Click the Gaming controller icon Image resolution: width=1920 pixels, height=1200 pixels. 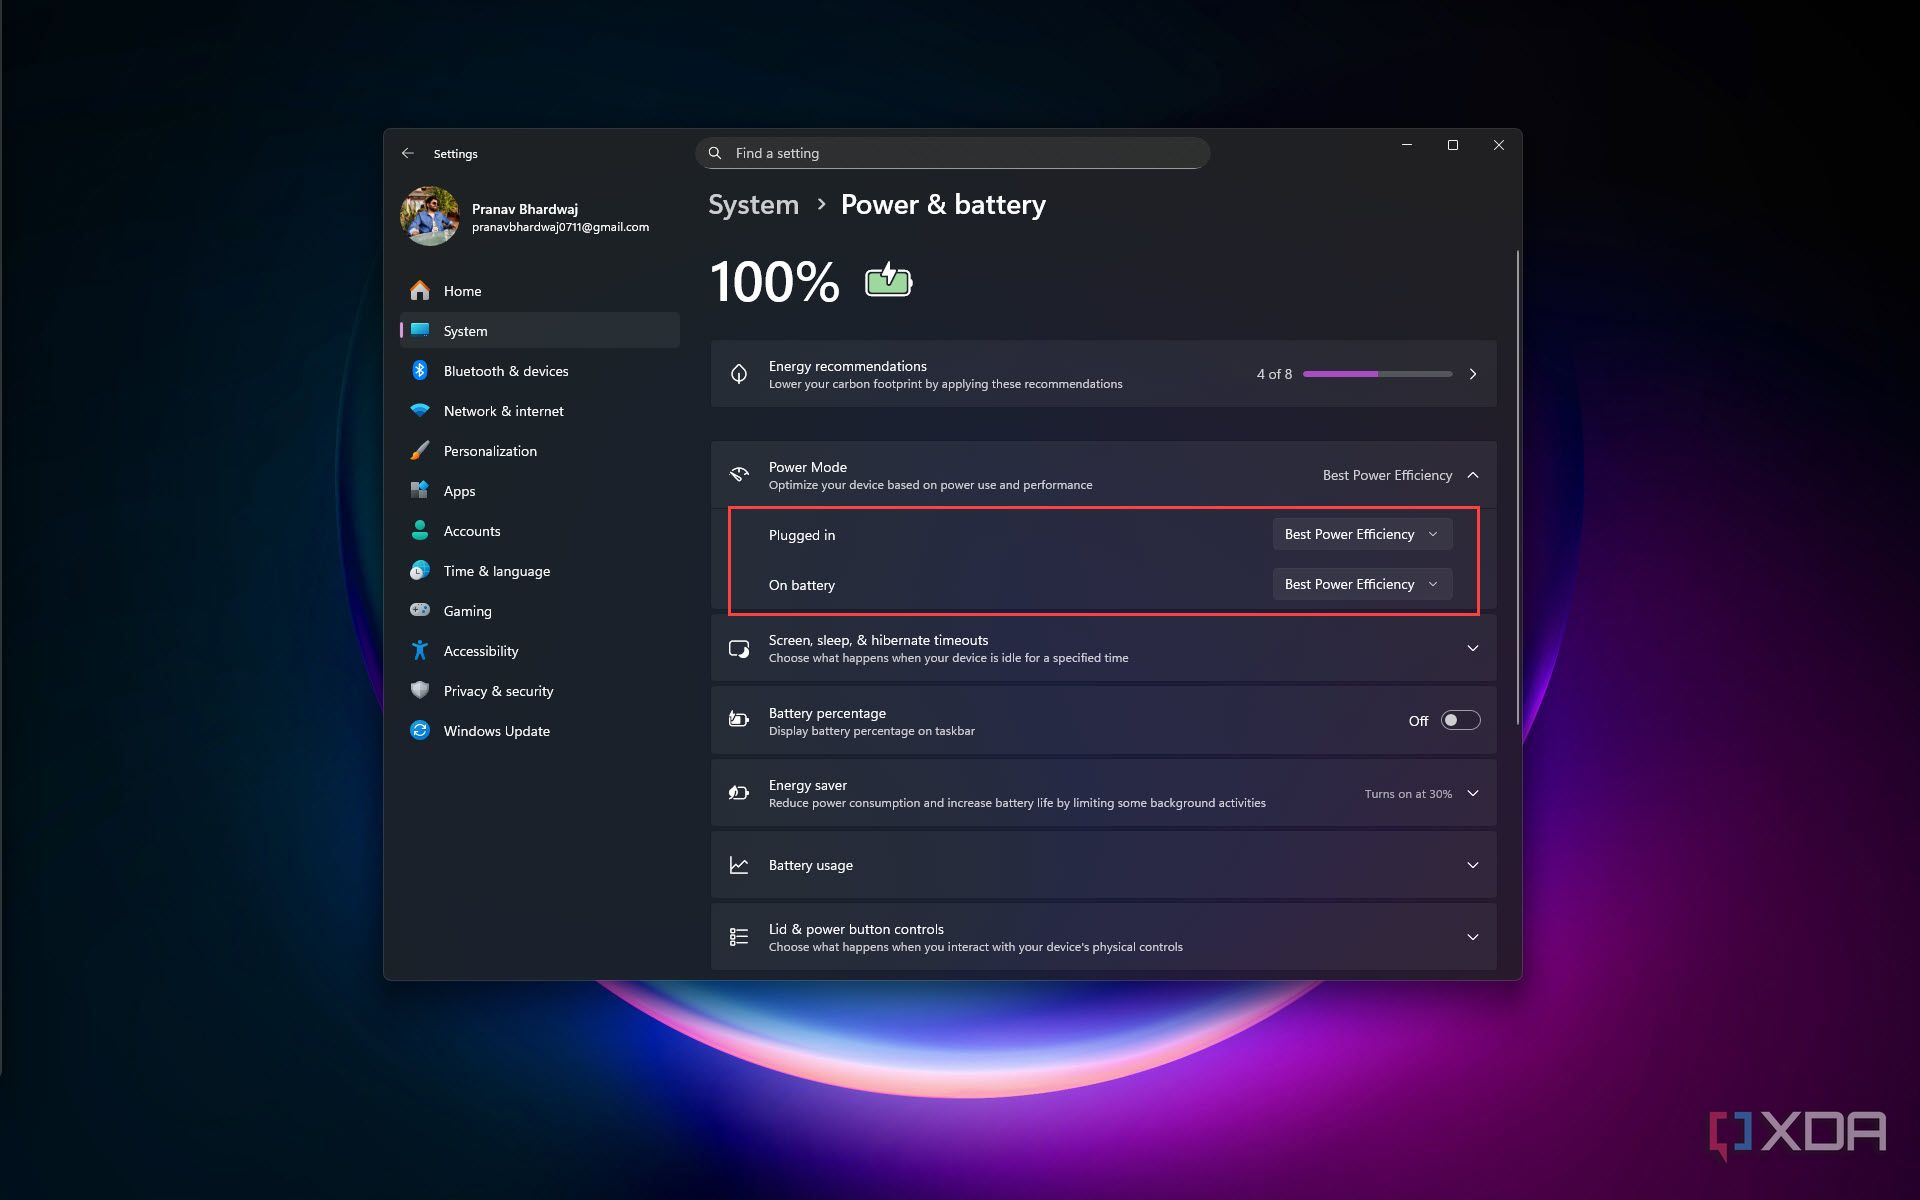click(420, 610)
